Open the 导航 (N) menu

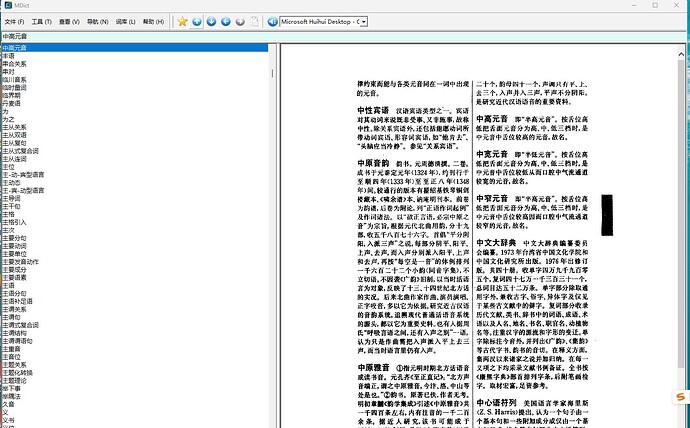[99, 21]
